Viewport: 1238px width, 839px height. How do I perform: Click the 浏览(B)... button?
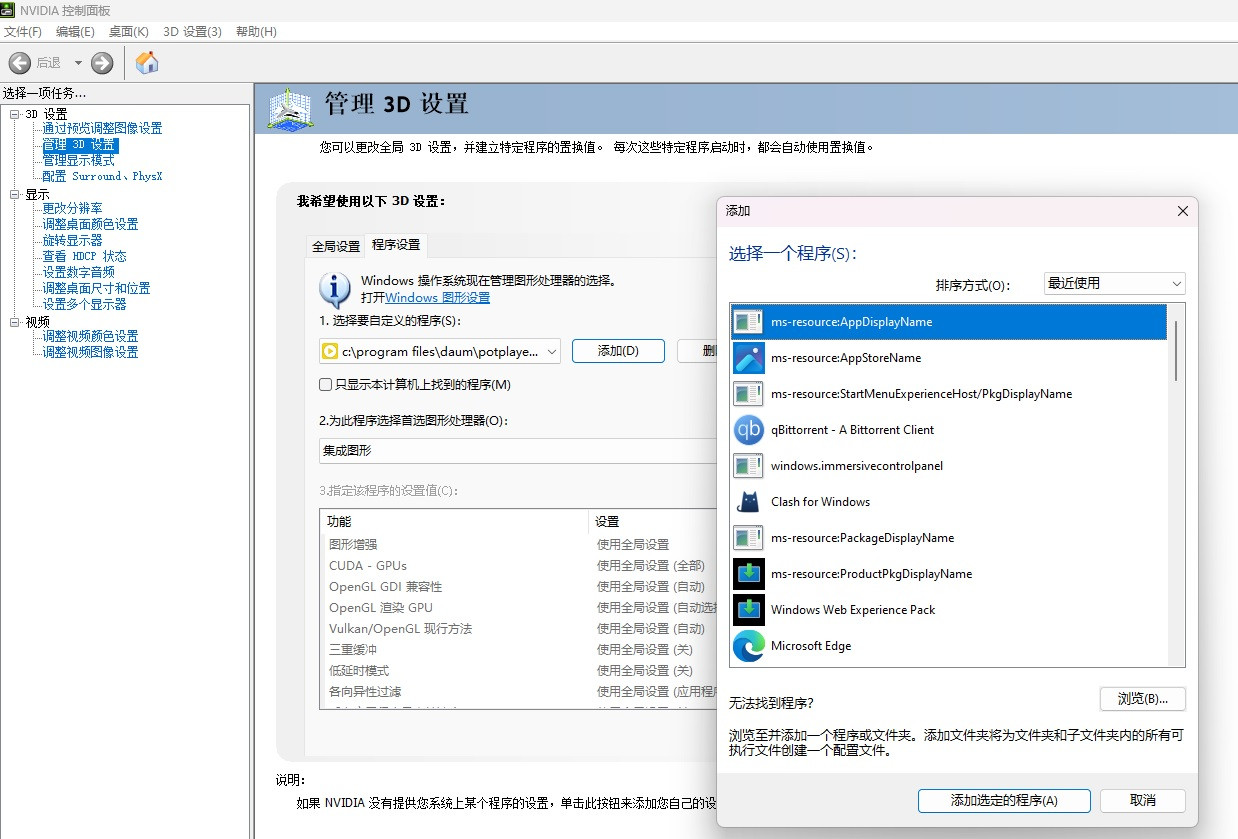tap(1142, 699)
